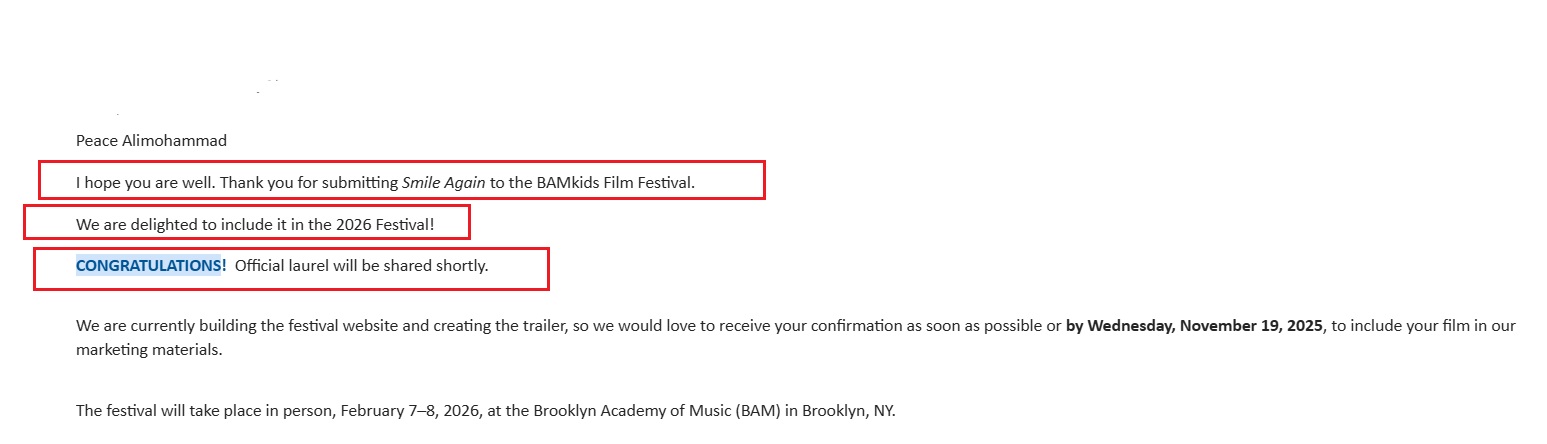Click the italic film title "Smile Again"
Image resolution: width=1547 pixels, height=444 pixels.
click(444, 183)
